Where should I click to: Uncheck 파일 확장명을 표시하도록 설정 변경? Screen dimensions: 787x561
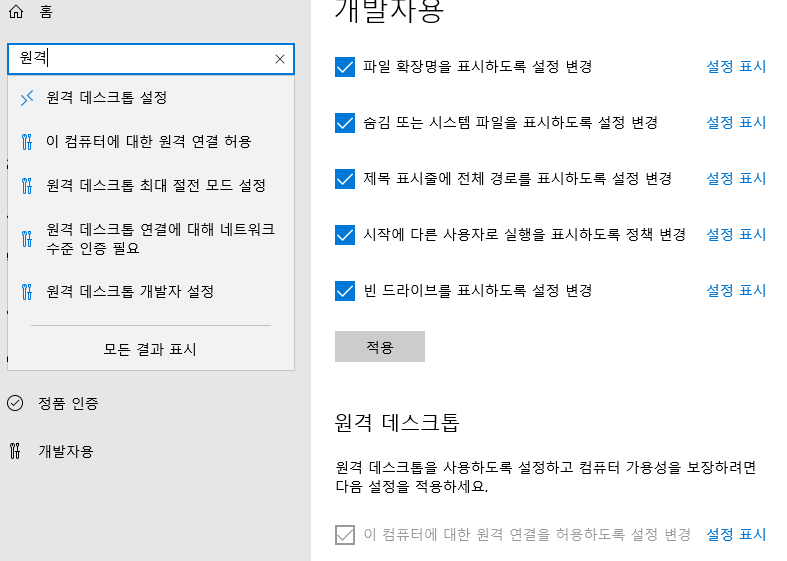[x=345, y=67]
